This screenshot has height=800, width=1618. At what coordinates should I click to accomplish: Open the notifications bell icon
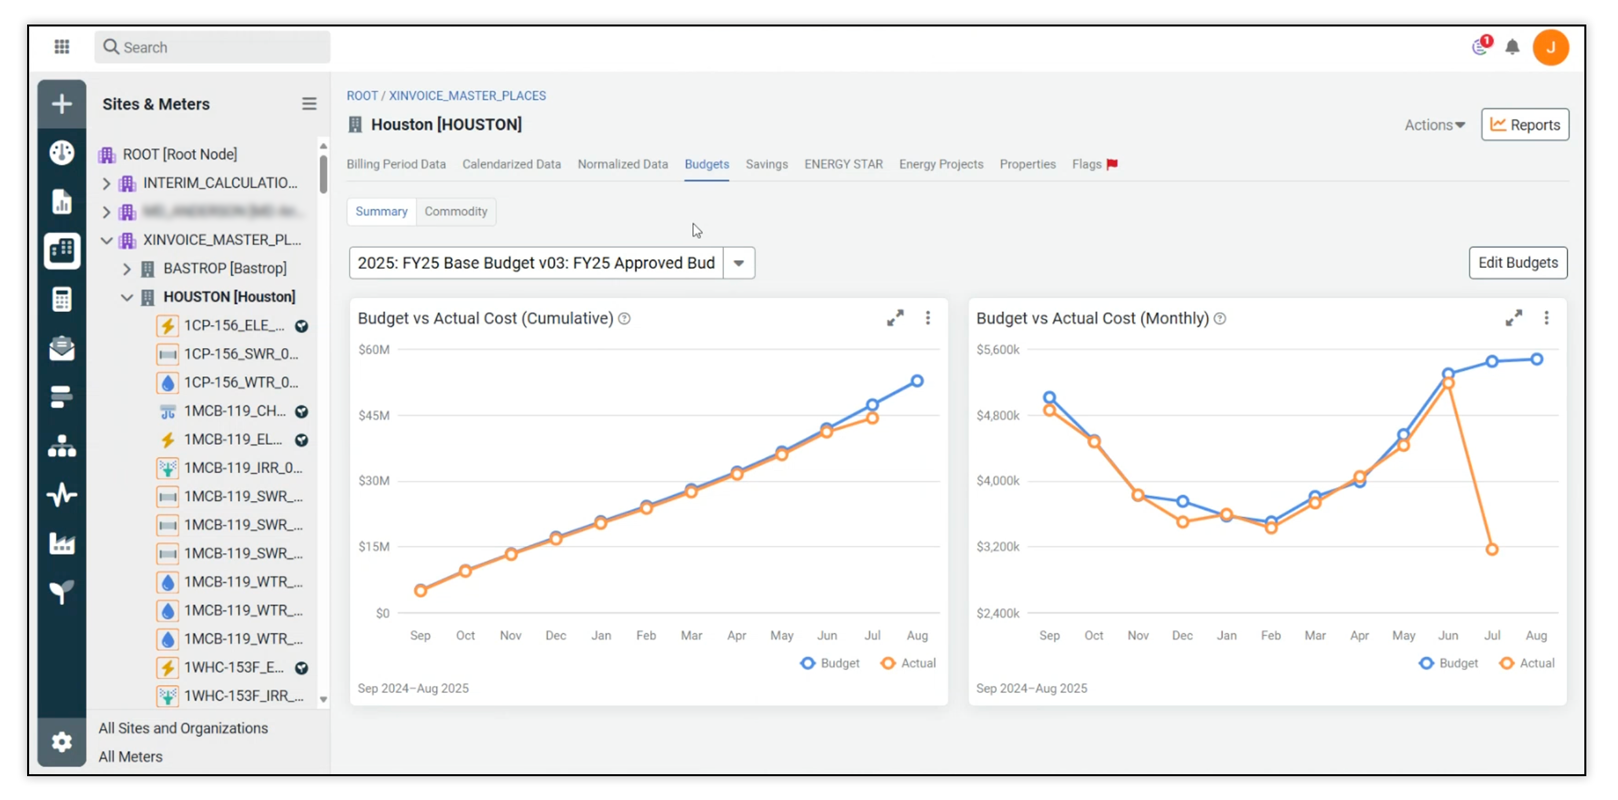pyautogui.click(x=1512, y=47)
